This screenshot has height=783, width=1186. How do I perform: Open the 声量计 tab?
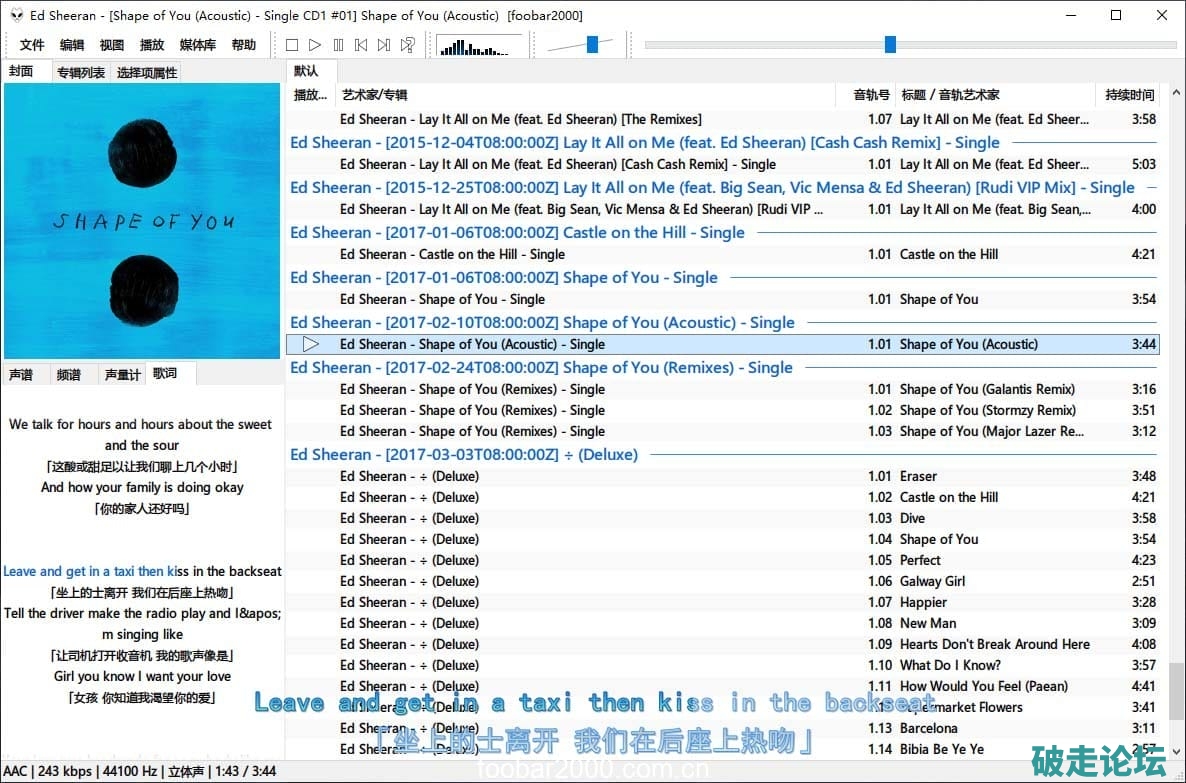[122, 374]
